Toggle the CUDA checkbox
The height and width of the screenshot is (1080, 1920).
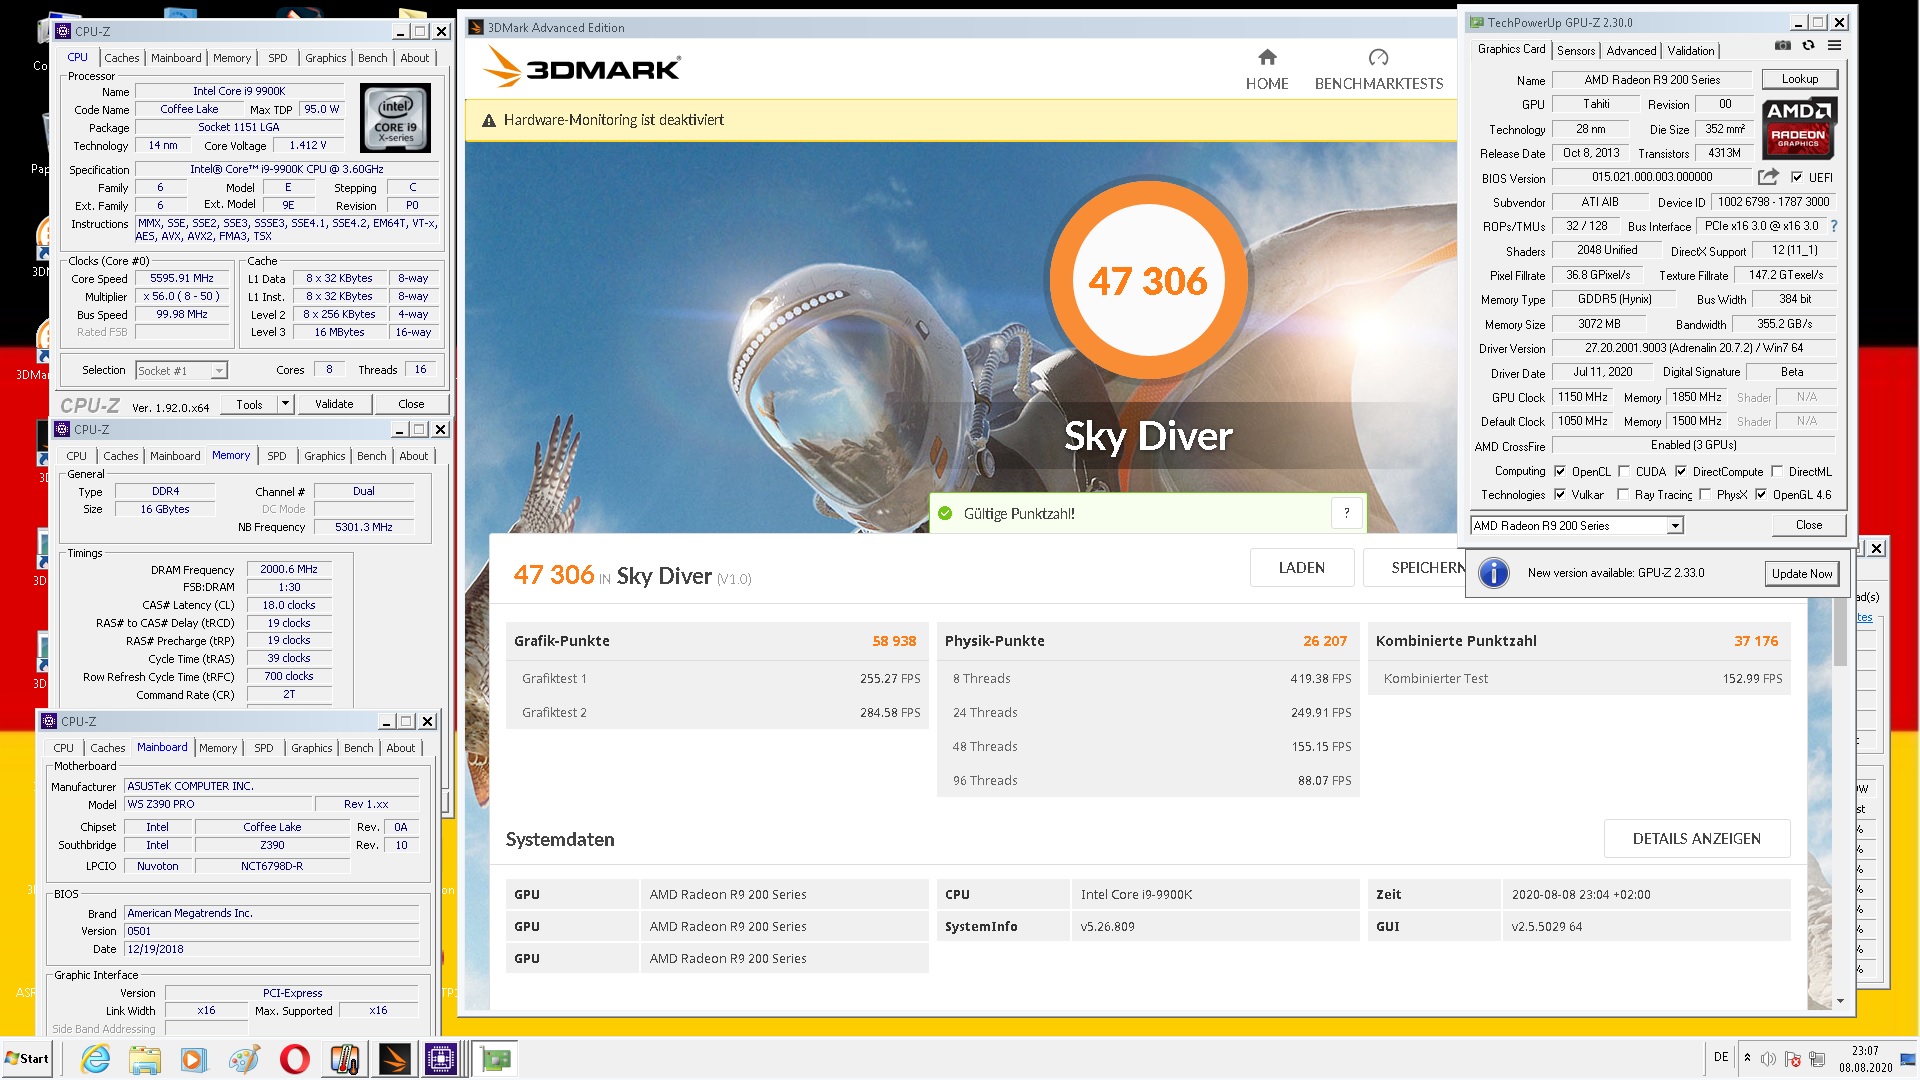(x=1624, y=471)
